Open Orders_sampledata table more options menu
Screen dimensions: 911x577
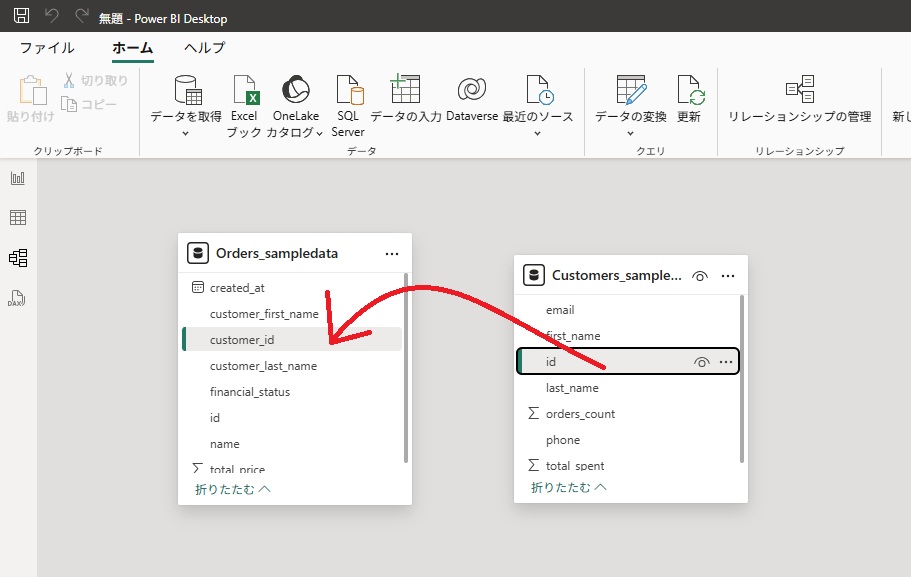point(392,254)
